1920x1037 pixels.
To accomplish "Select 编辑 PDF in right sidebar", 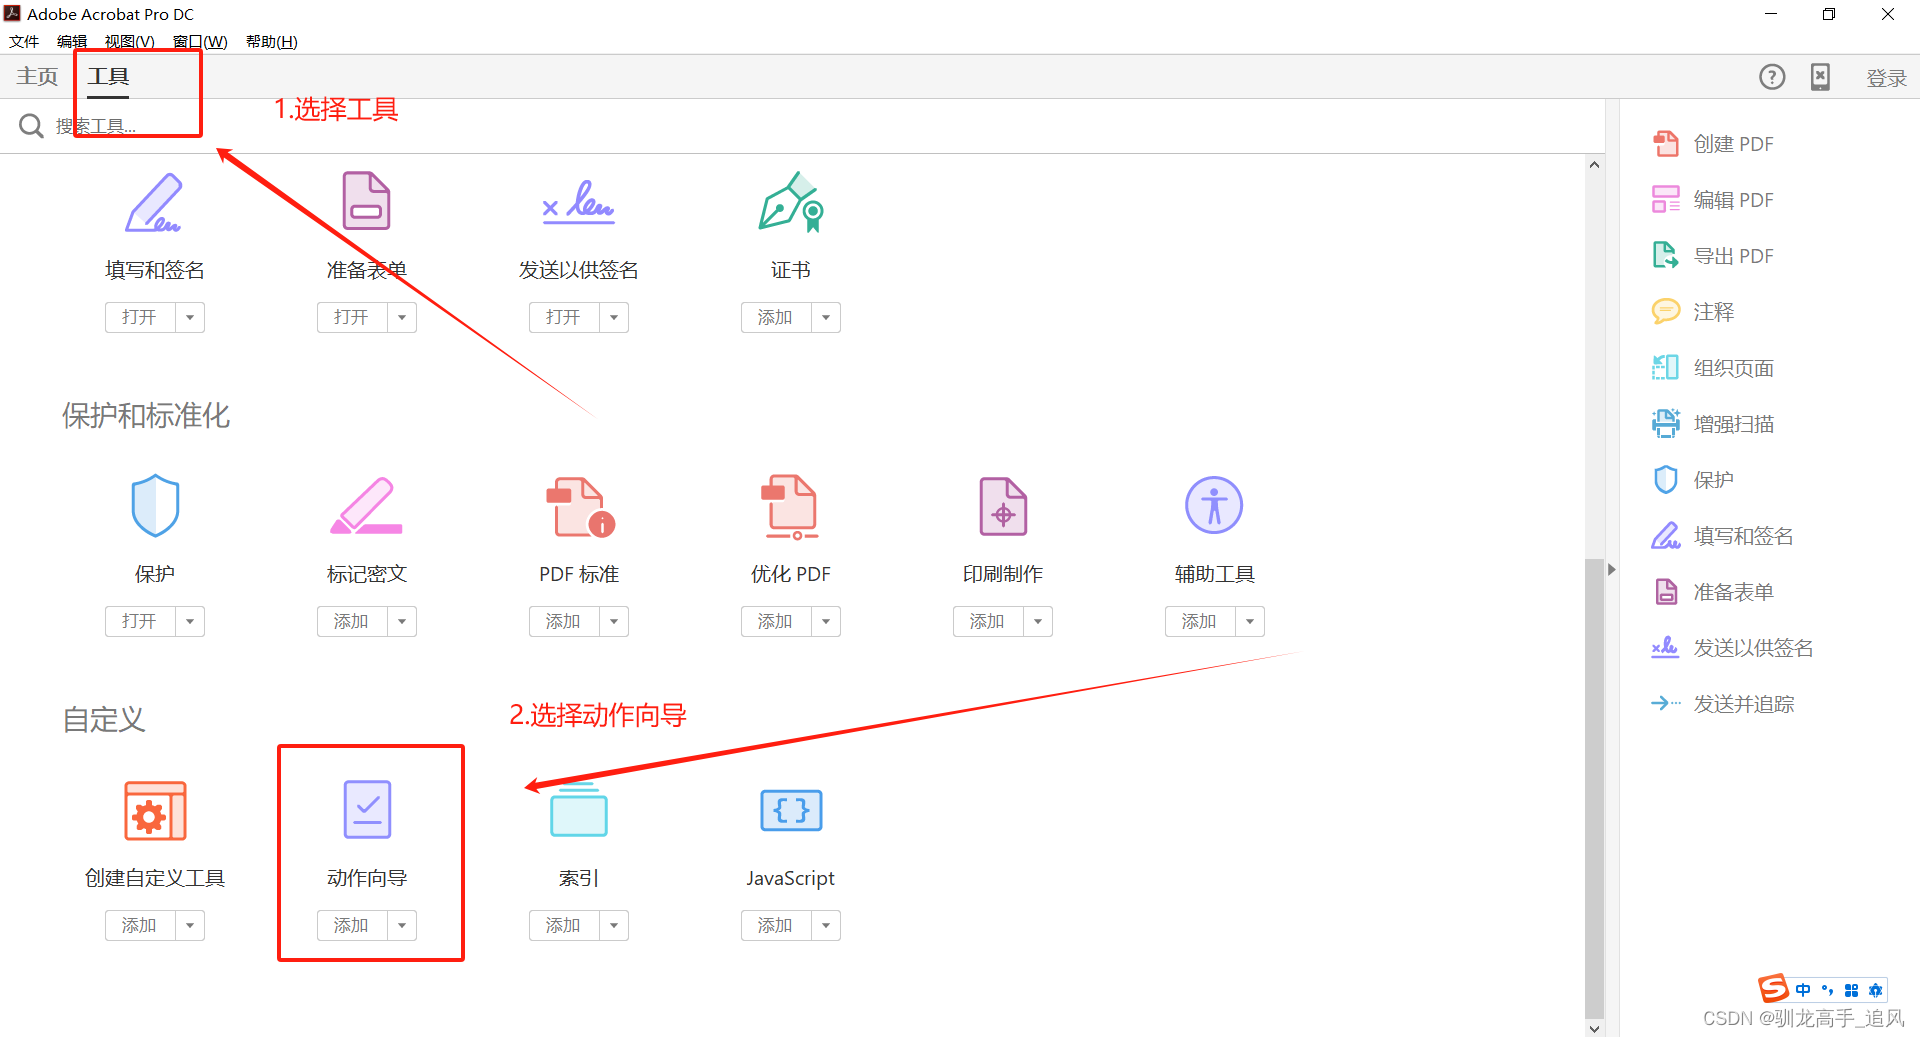I will [x=1712, y=200].
